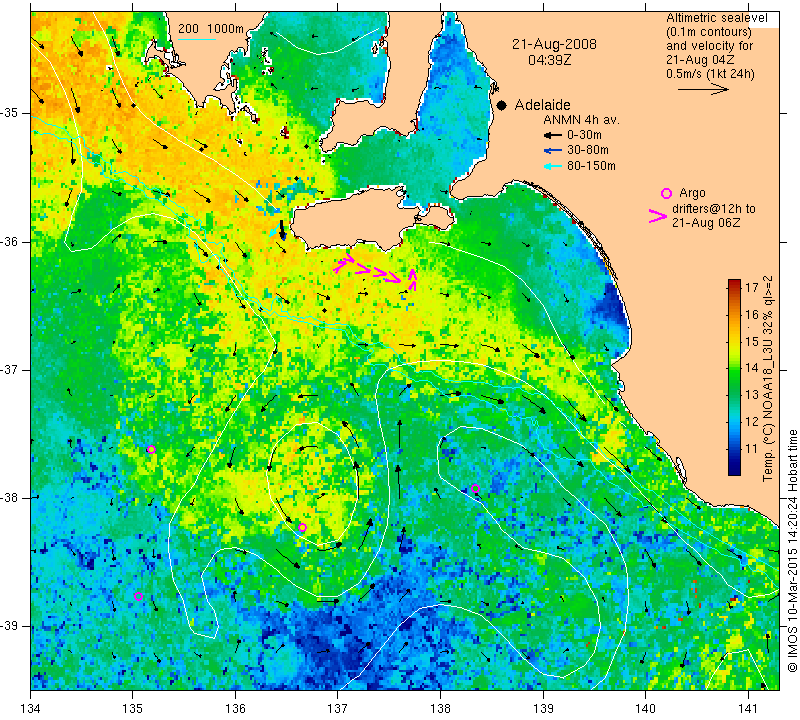Click the 'drifters@12h to' legend text
Viewport: 800px width, 720px height.
714,209
